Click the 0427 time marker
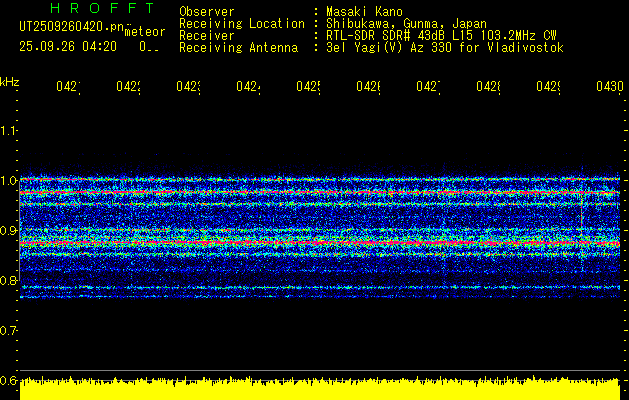The image size is (629, 400). 428,86
